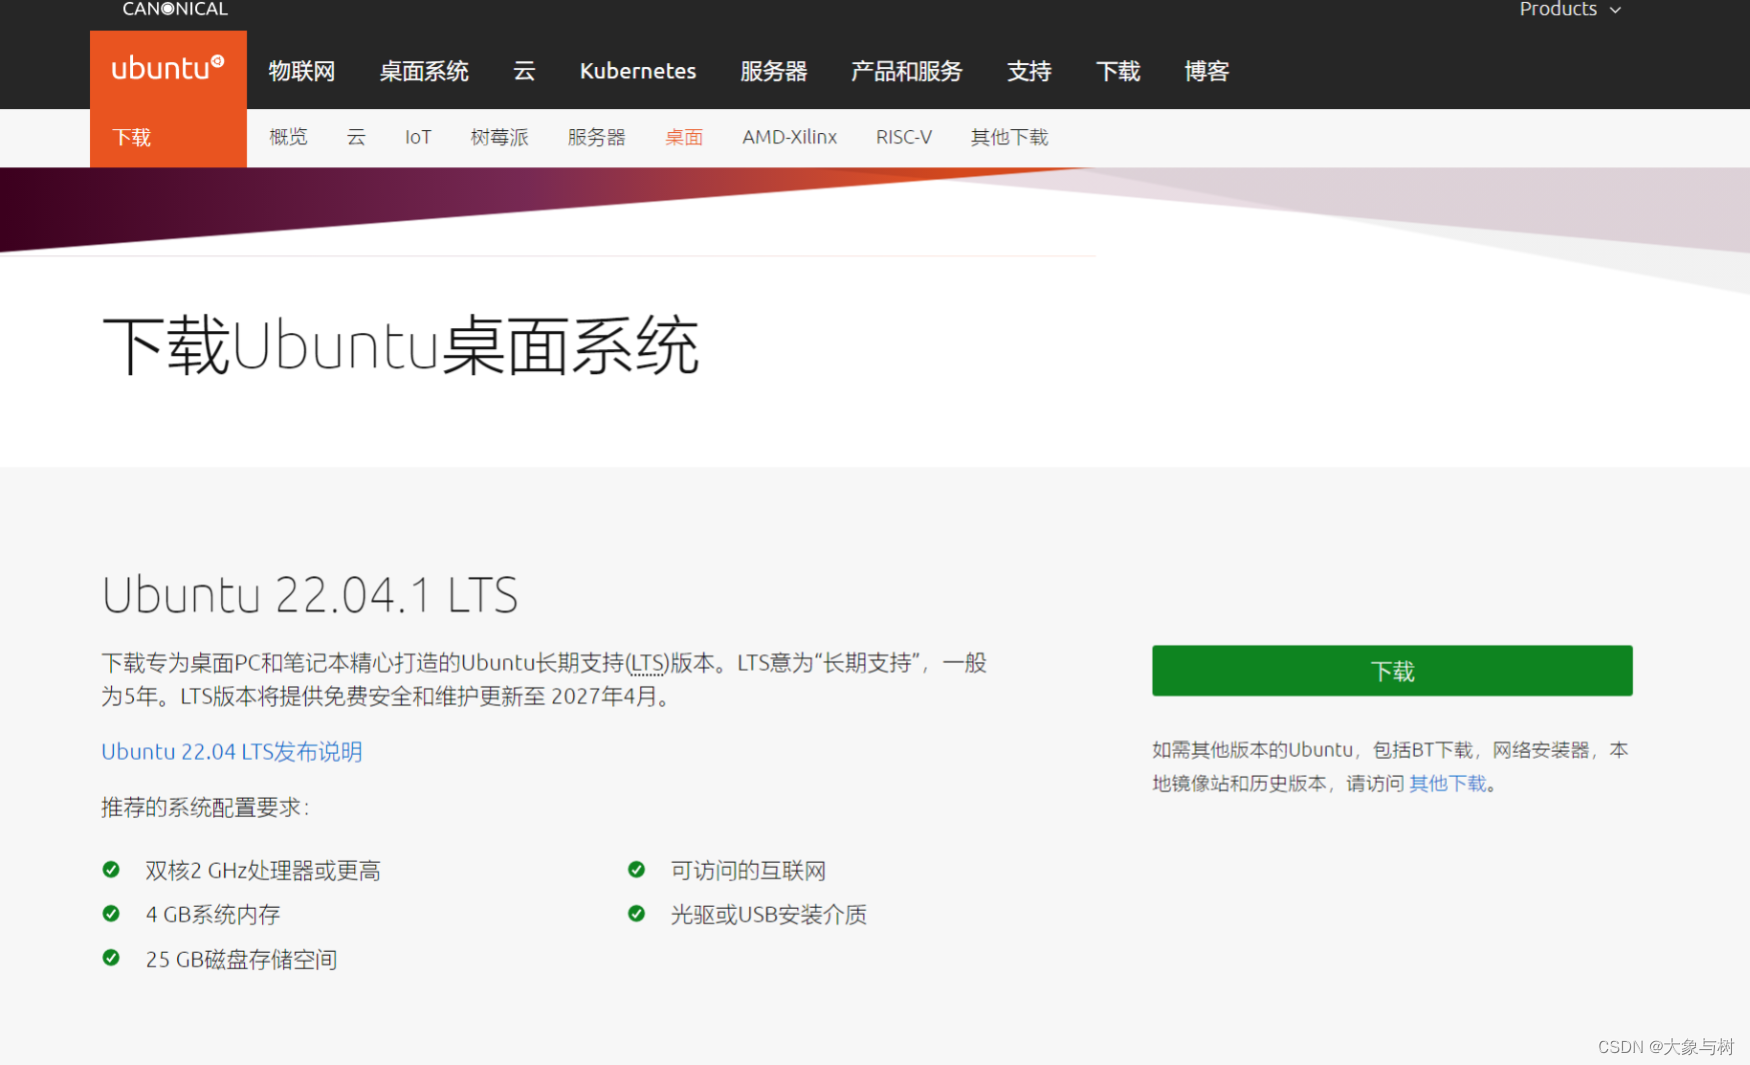
Task: Click the green check beside 可访问的互联网
Action: 636,870
